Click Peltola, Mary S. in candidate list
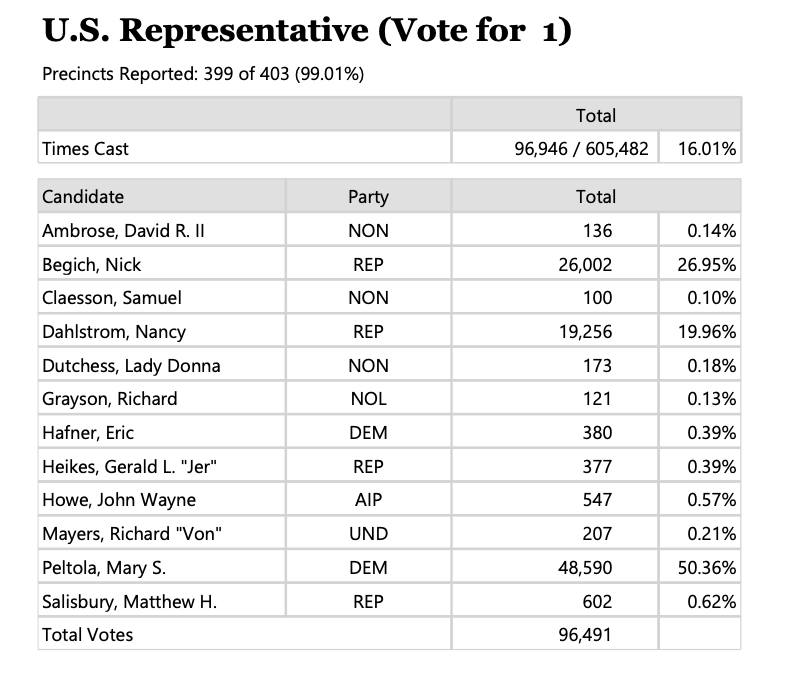Image resolution: width=788 pixels, height=686 pixels. tap(104, 568)
